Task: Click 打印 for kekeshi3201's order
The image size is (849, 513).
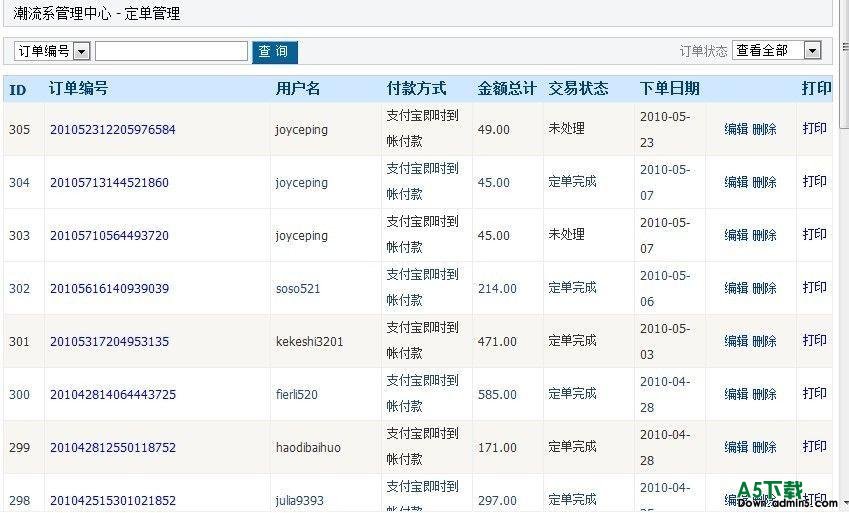Action: [x=814, y=341]
